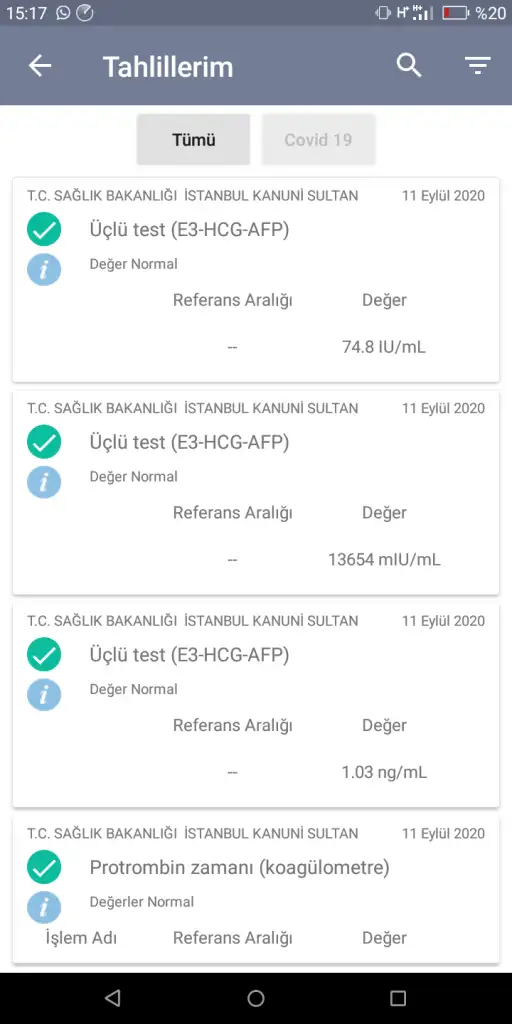Open Android recent apps square button
Viewport: 512px width, 1024px height.
tap(398, 998)
